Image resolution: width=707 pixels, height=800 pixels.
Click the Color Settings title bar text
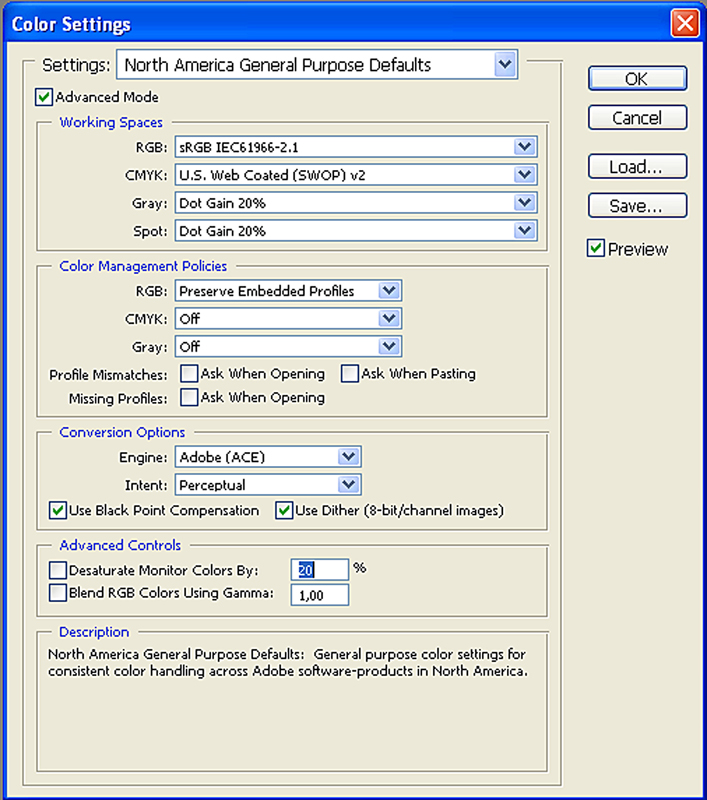pos(71,24)
